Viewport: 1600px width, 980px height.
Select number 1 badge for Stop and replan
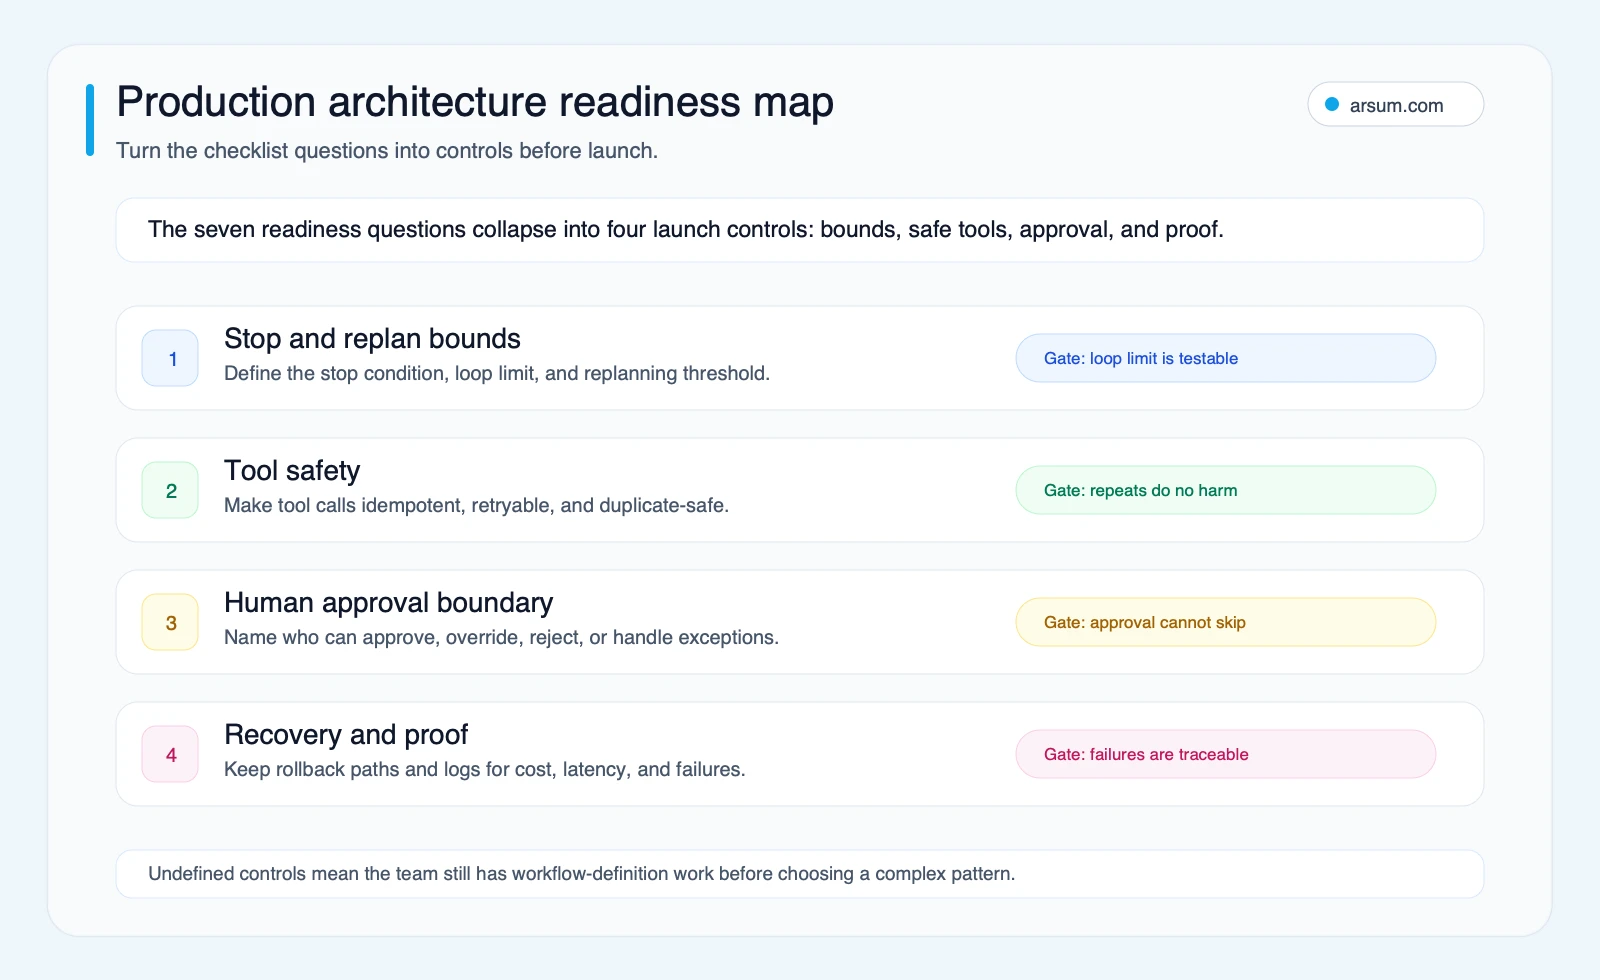(x=171, y=358)
